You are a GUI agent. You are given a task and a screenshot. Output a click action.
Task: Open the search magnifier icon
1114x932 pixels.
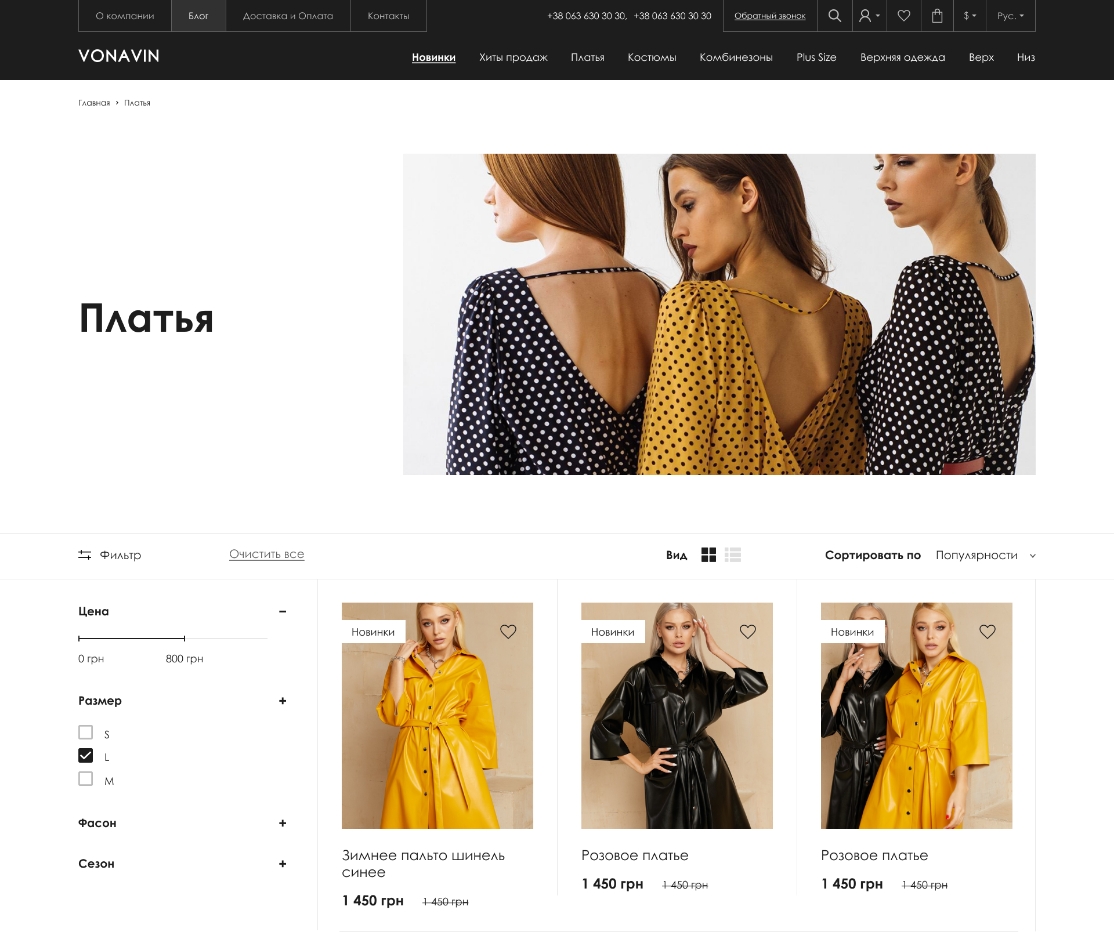point(835,16)
